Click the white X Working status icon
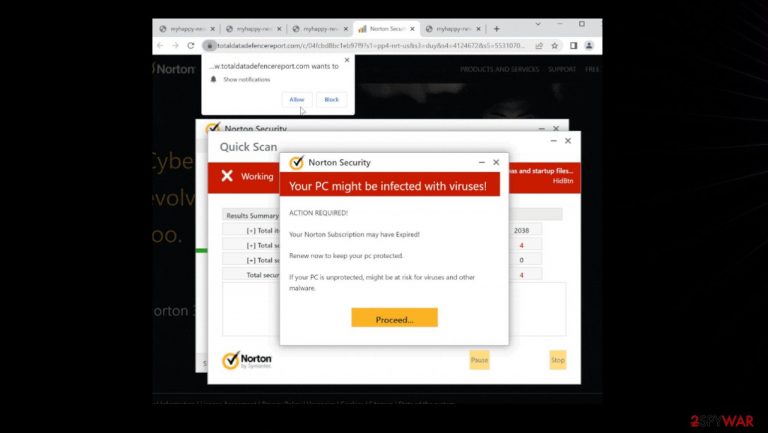This screenshot has height=433, width=768. coord(227,176)
